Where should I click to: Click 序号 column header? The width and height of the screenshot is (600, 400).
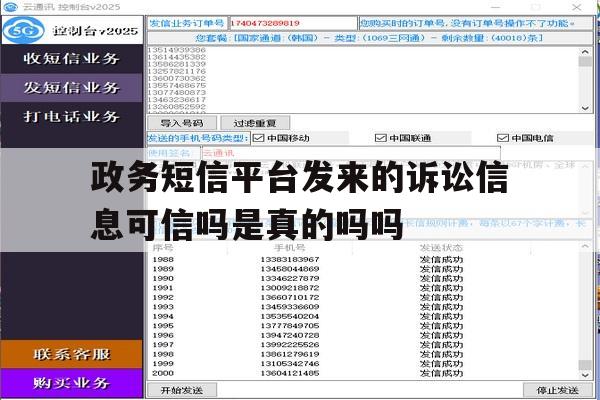point(163,248)
